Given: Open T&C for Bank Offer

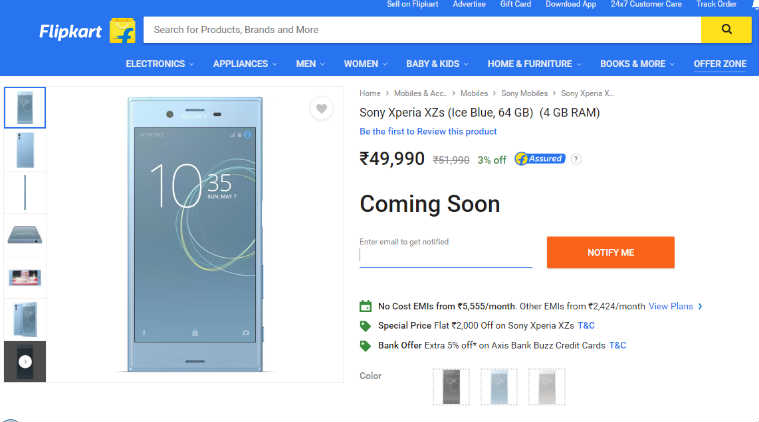Looking at the screenshot, I should pyautogui.click(x=617, y=346).
